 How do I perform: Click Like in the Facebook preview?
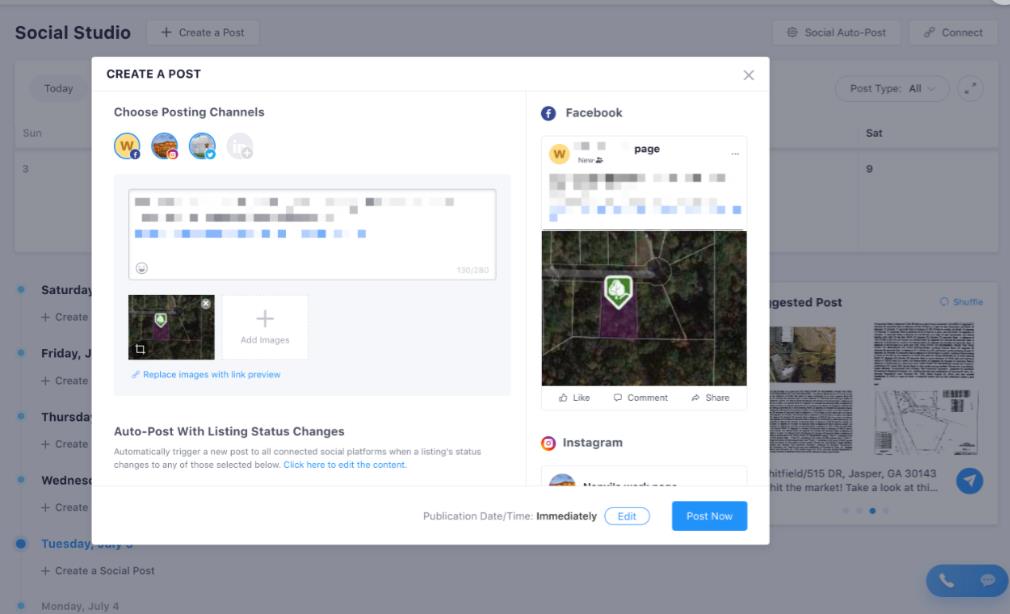click(x=575, y=398)
